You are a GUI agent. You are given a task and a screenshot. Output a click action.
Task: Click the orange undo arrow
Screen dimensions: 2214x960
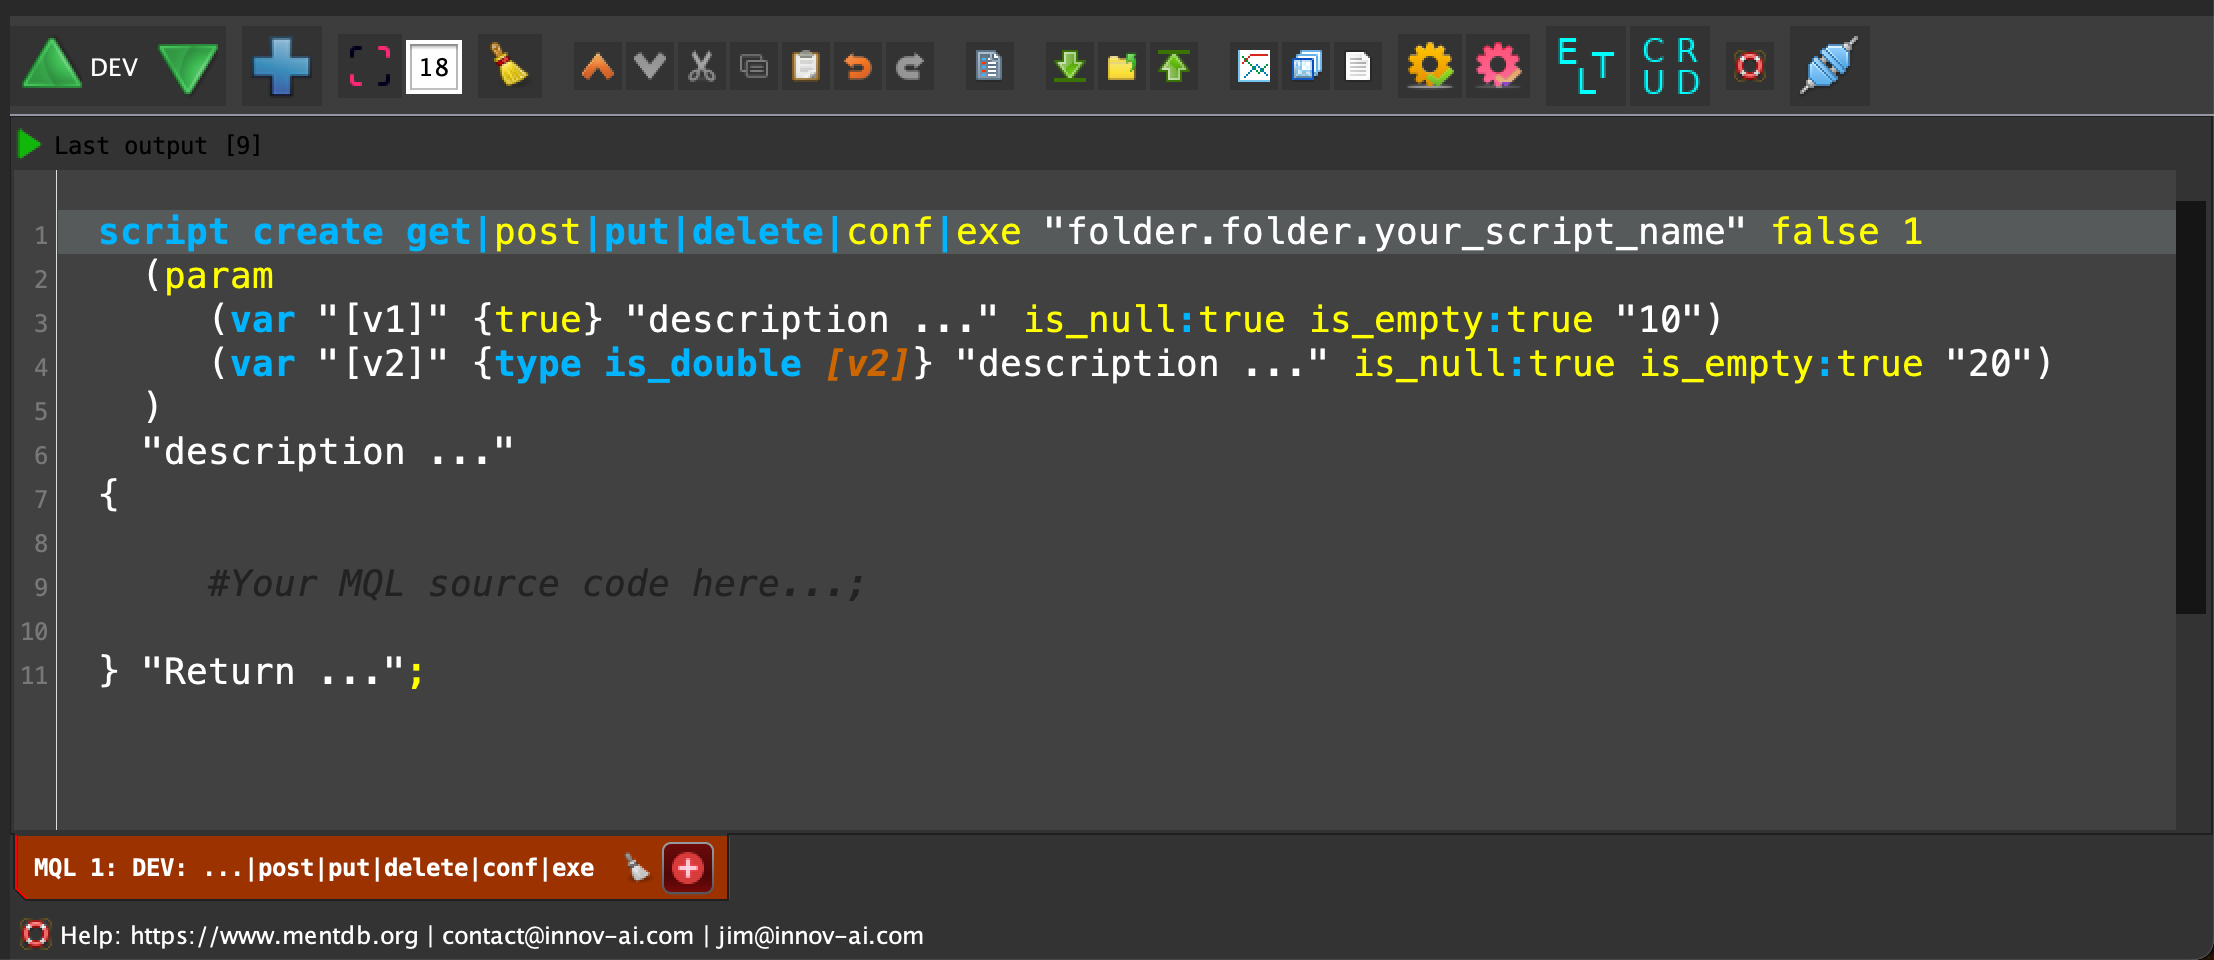click(858, 67)
